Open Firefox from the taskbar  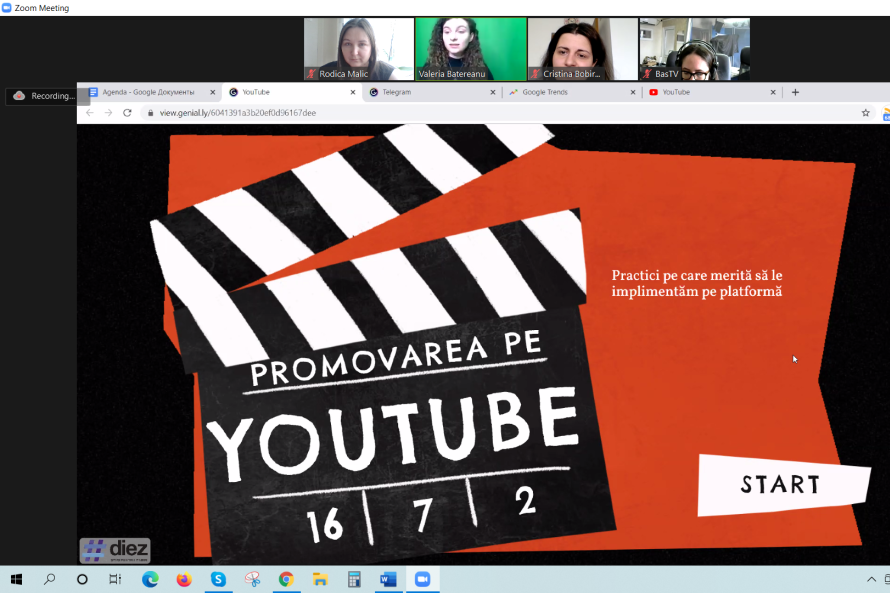pos(184,579)
